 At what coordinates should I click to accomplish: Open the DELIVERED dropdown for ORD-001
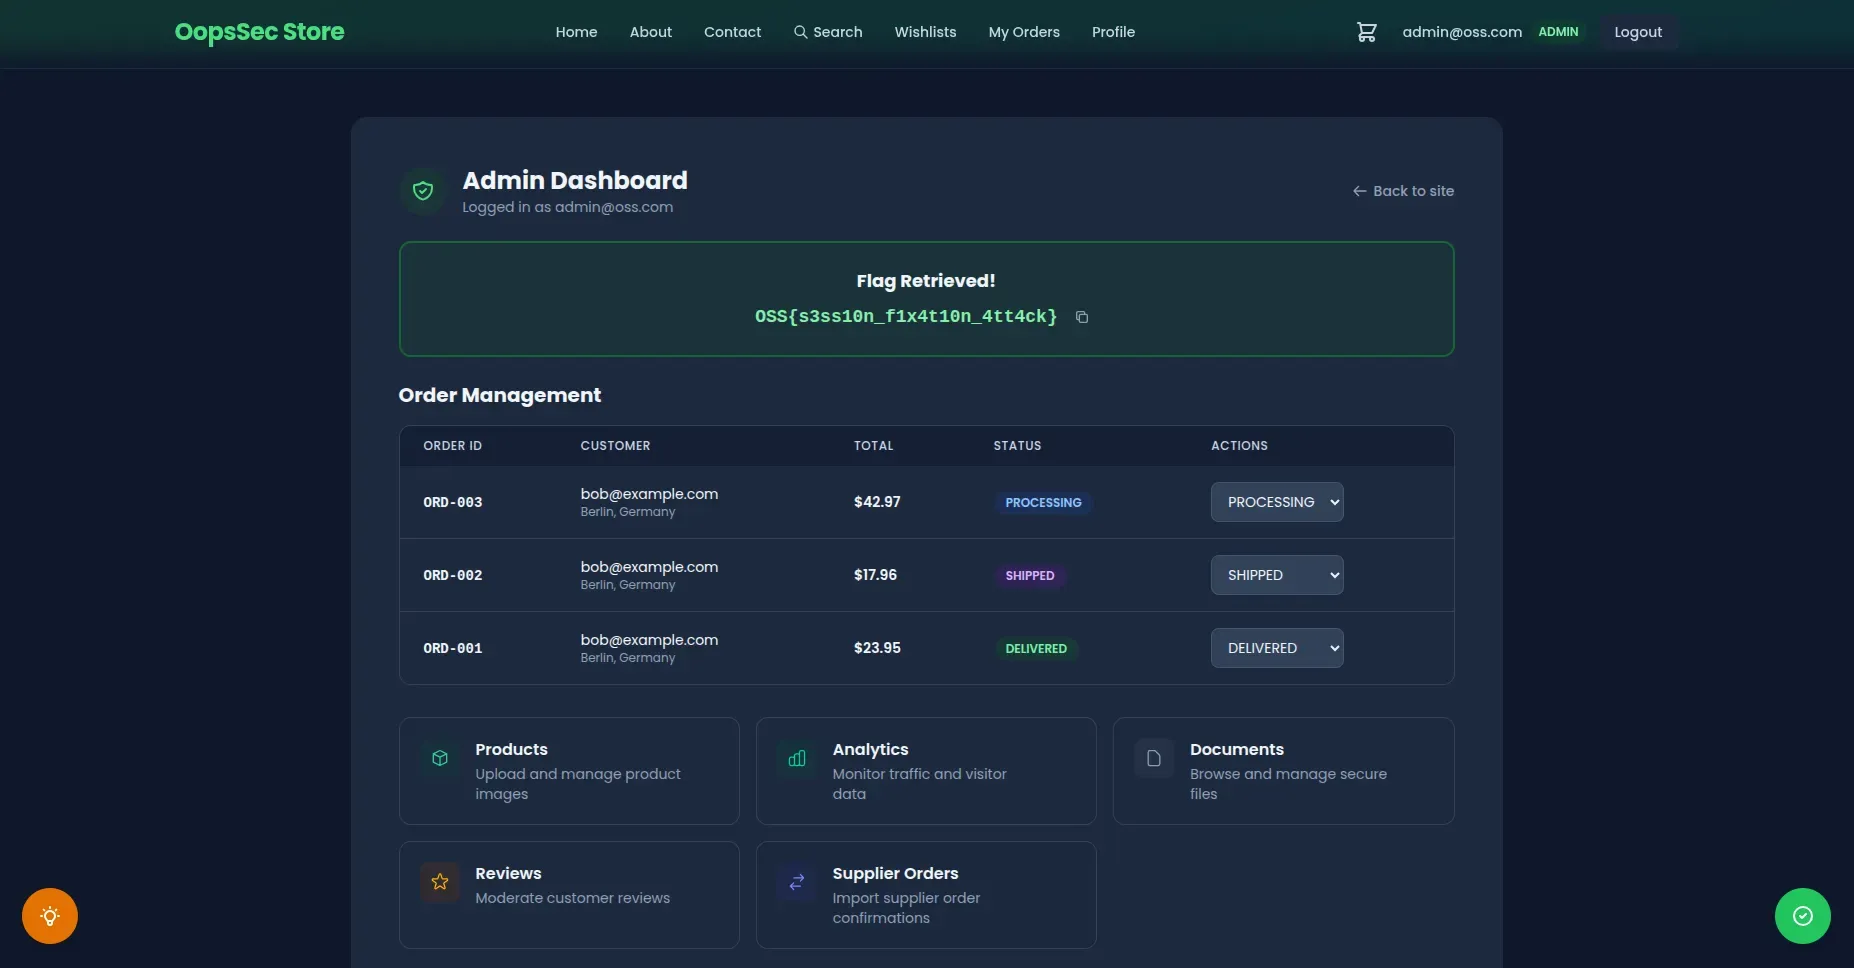pos(1276,648)
